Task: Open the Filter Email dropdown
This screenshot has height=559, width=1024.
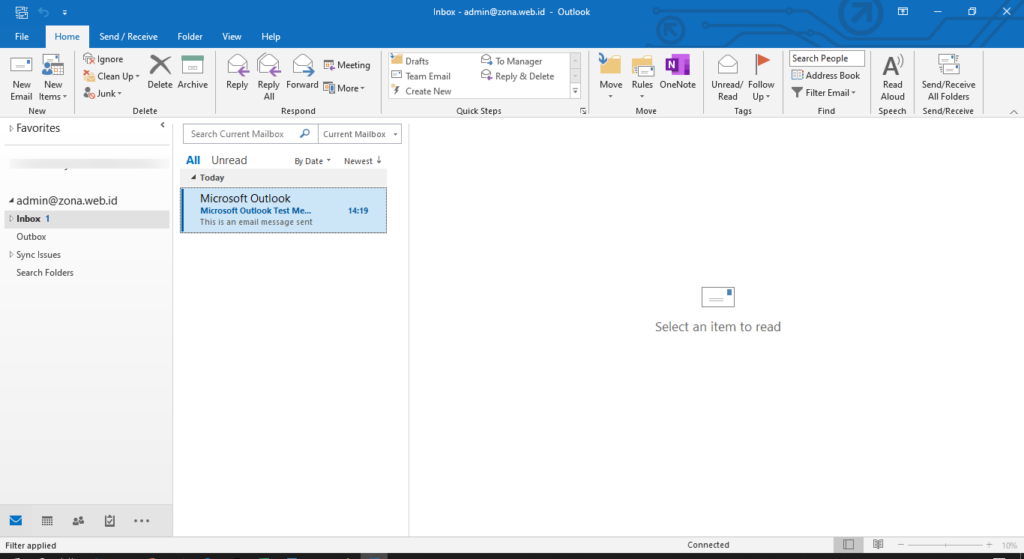Action: pos(824,93)
